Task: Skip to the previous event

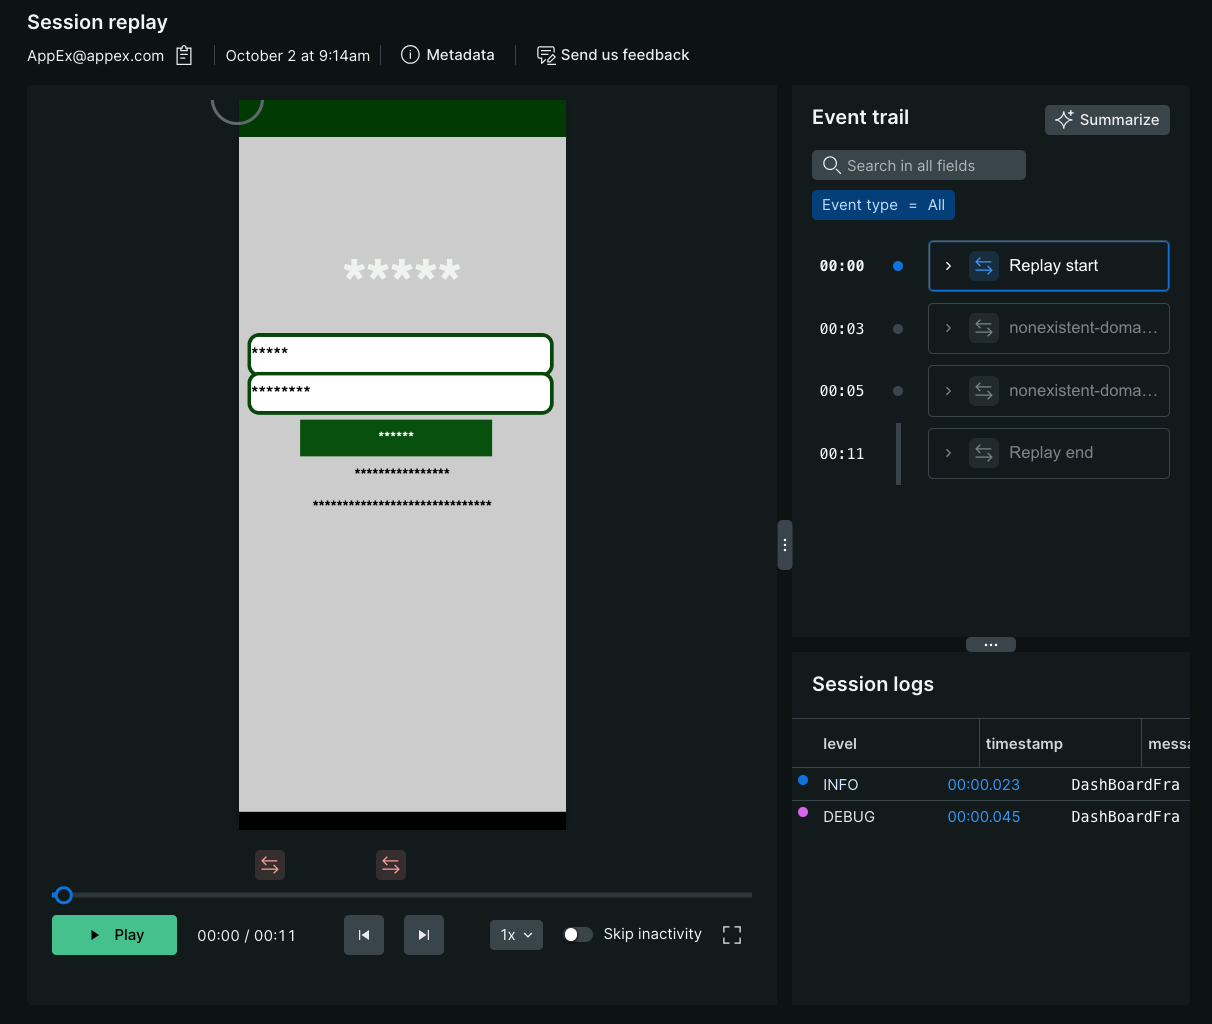Action: [364, 935]
